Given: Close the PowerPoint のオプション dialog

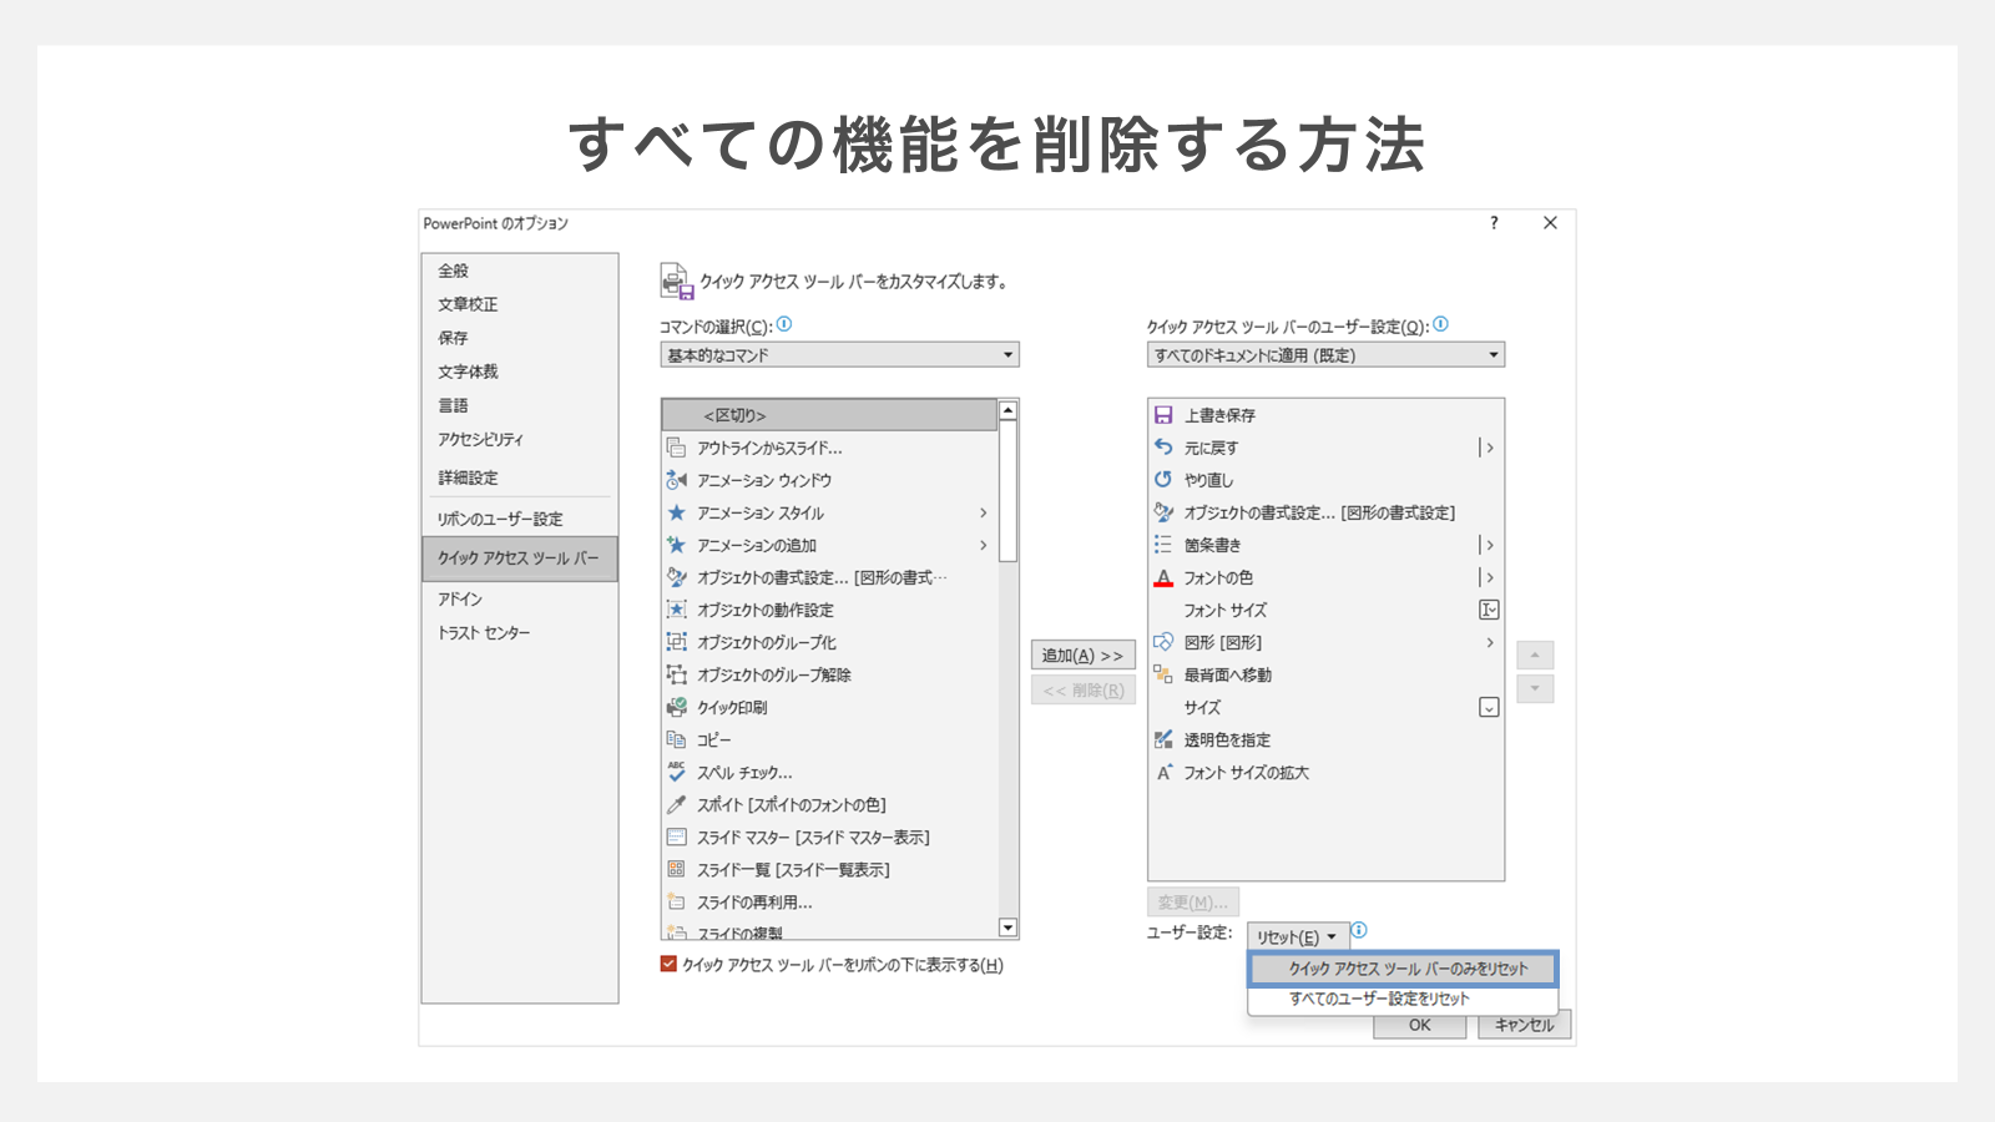Looking at the screenshot, I should (1550, 223).
